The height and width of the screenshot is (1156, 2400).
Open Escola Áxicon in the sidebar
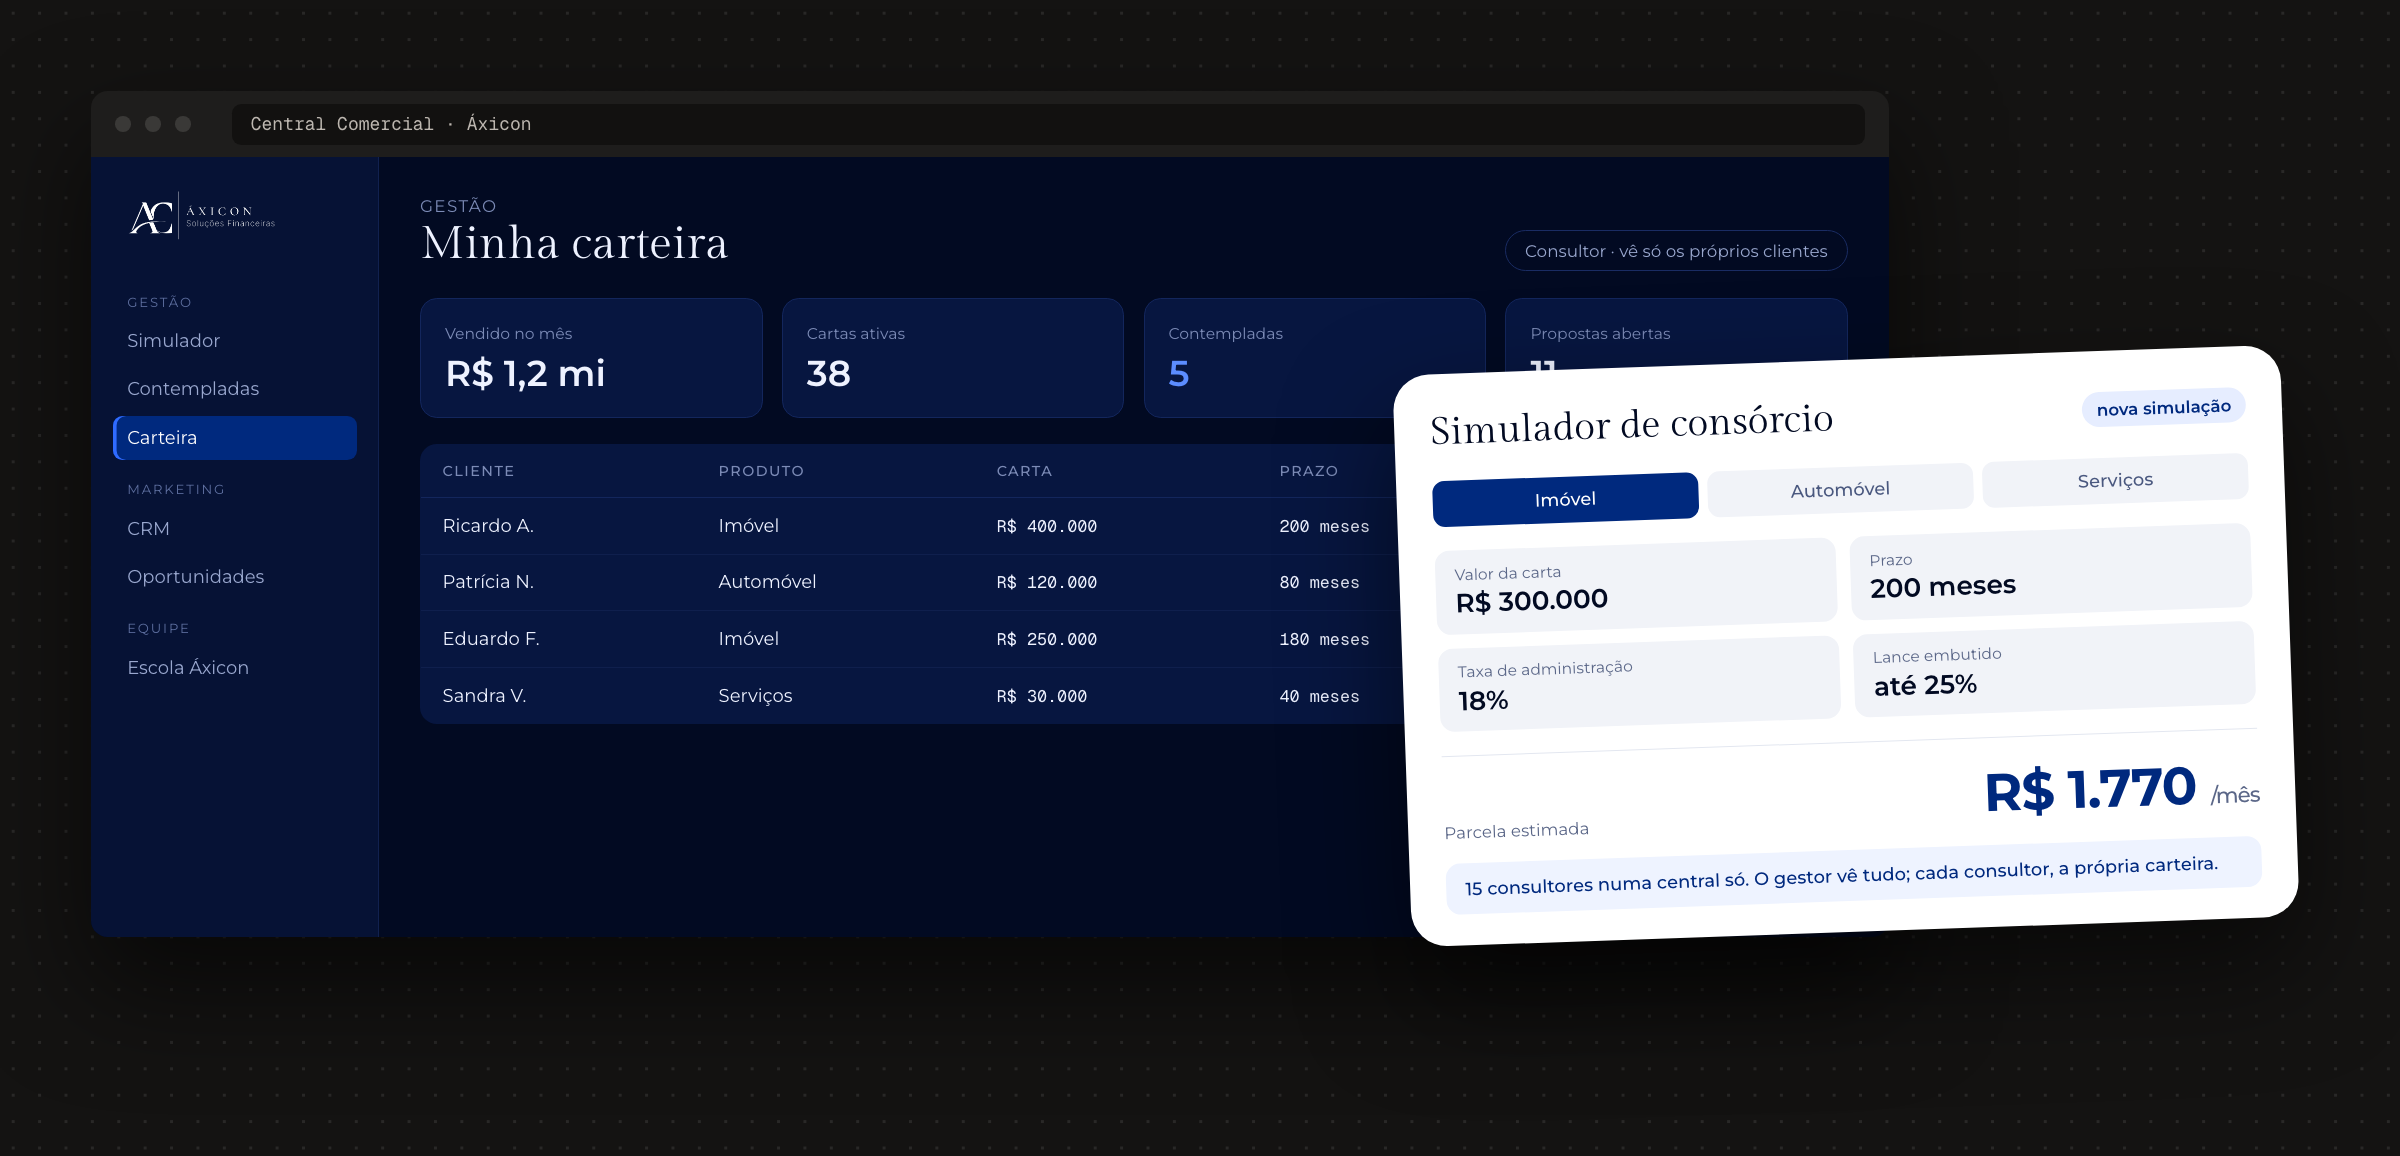188,668
